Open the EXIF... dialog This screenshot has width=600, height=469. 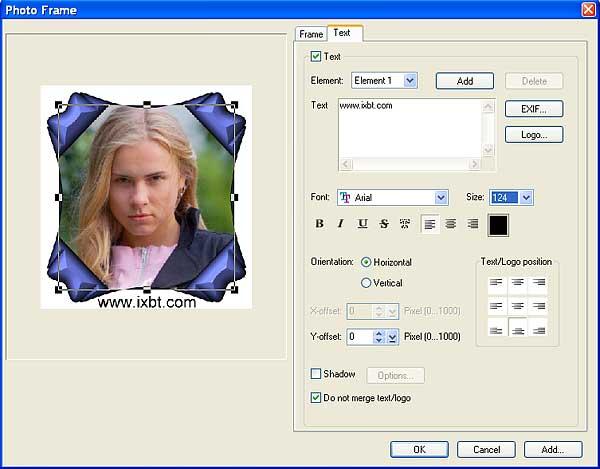[x=534, y=109]
